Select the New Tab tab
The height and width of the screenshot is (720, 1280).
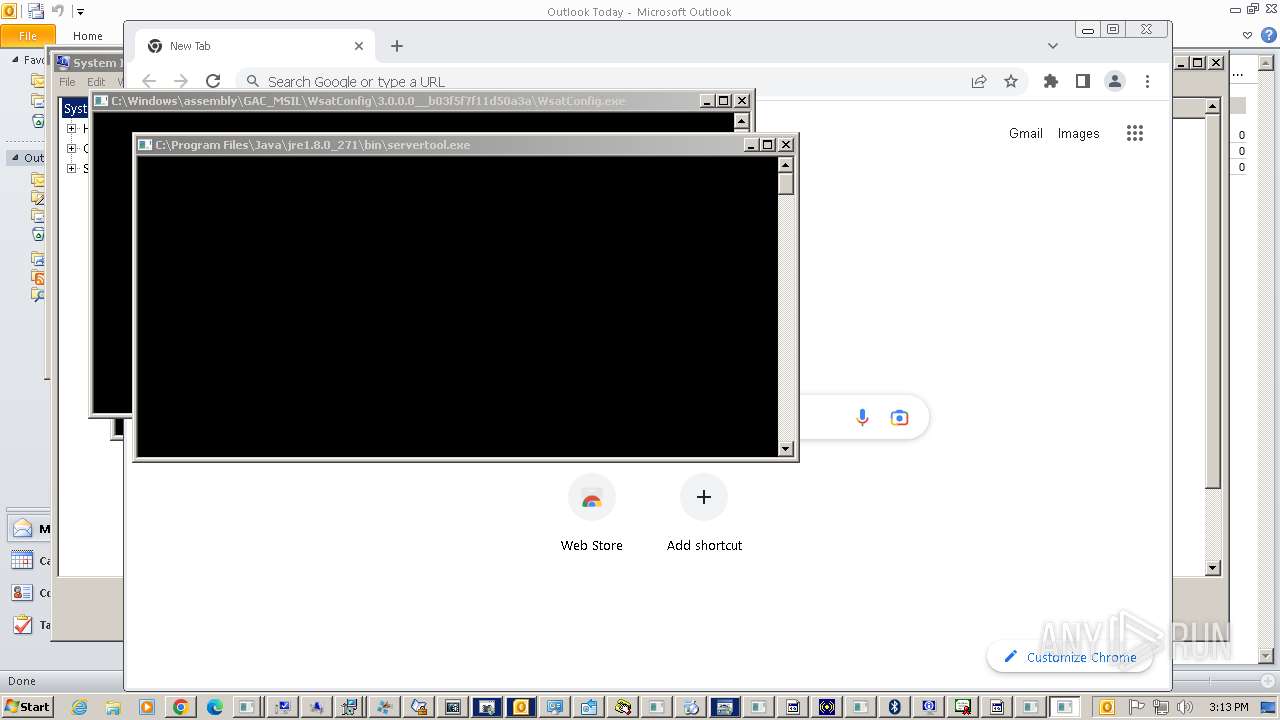(x=255, y=46)
